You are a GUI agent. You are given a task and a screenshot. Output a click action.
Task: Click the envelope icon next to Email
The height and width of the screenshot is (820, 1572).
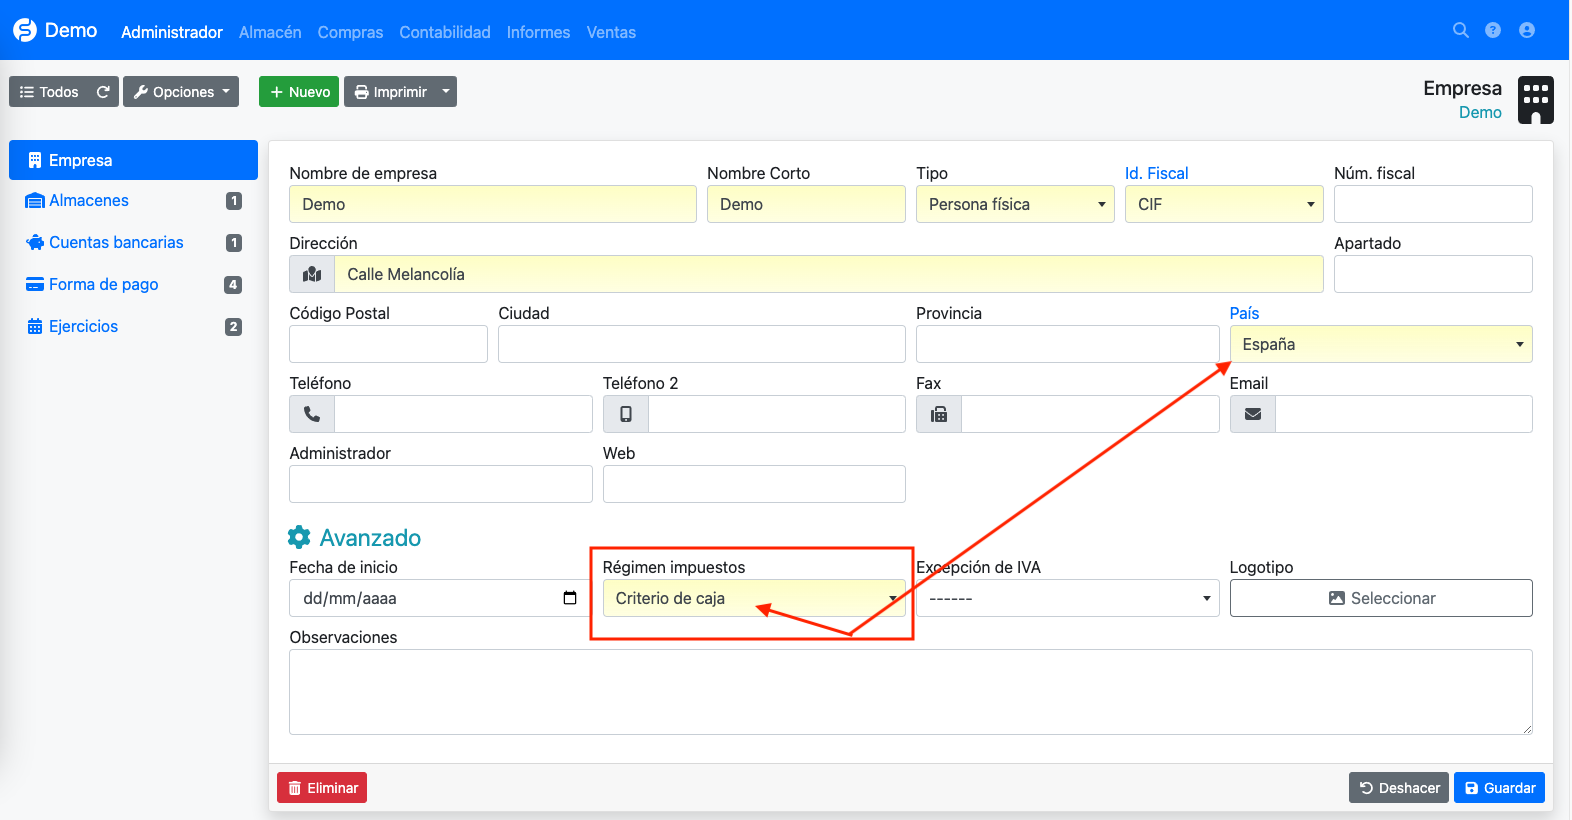point(1252,414)
